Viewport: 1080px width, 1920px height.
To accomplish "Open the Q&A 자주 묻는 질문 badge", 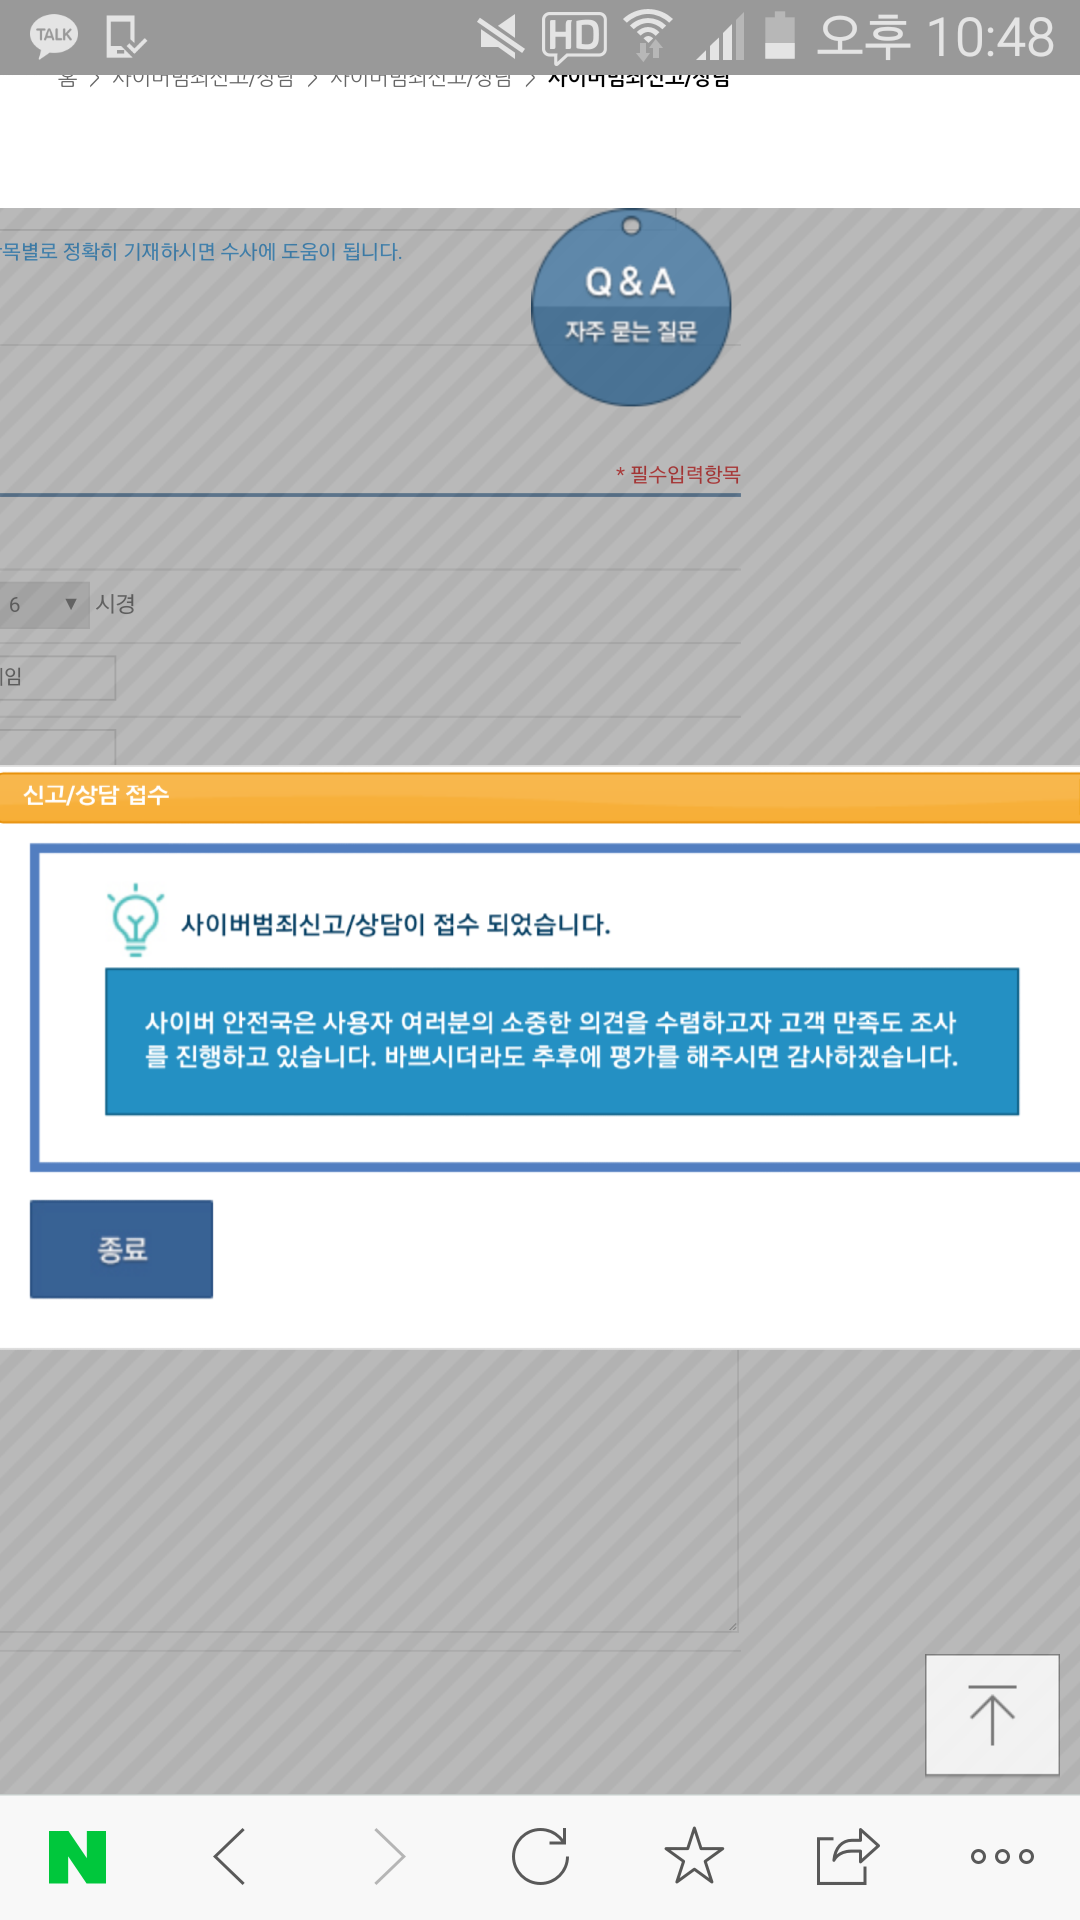I will tap(631, 307).
